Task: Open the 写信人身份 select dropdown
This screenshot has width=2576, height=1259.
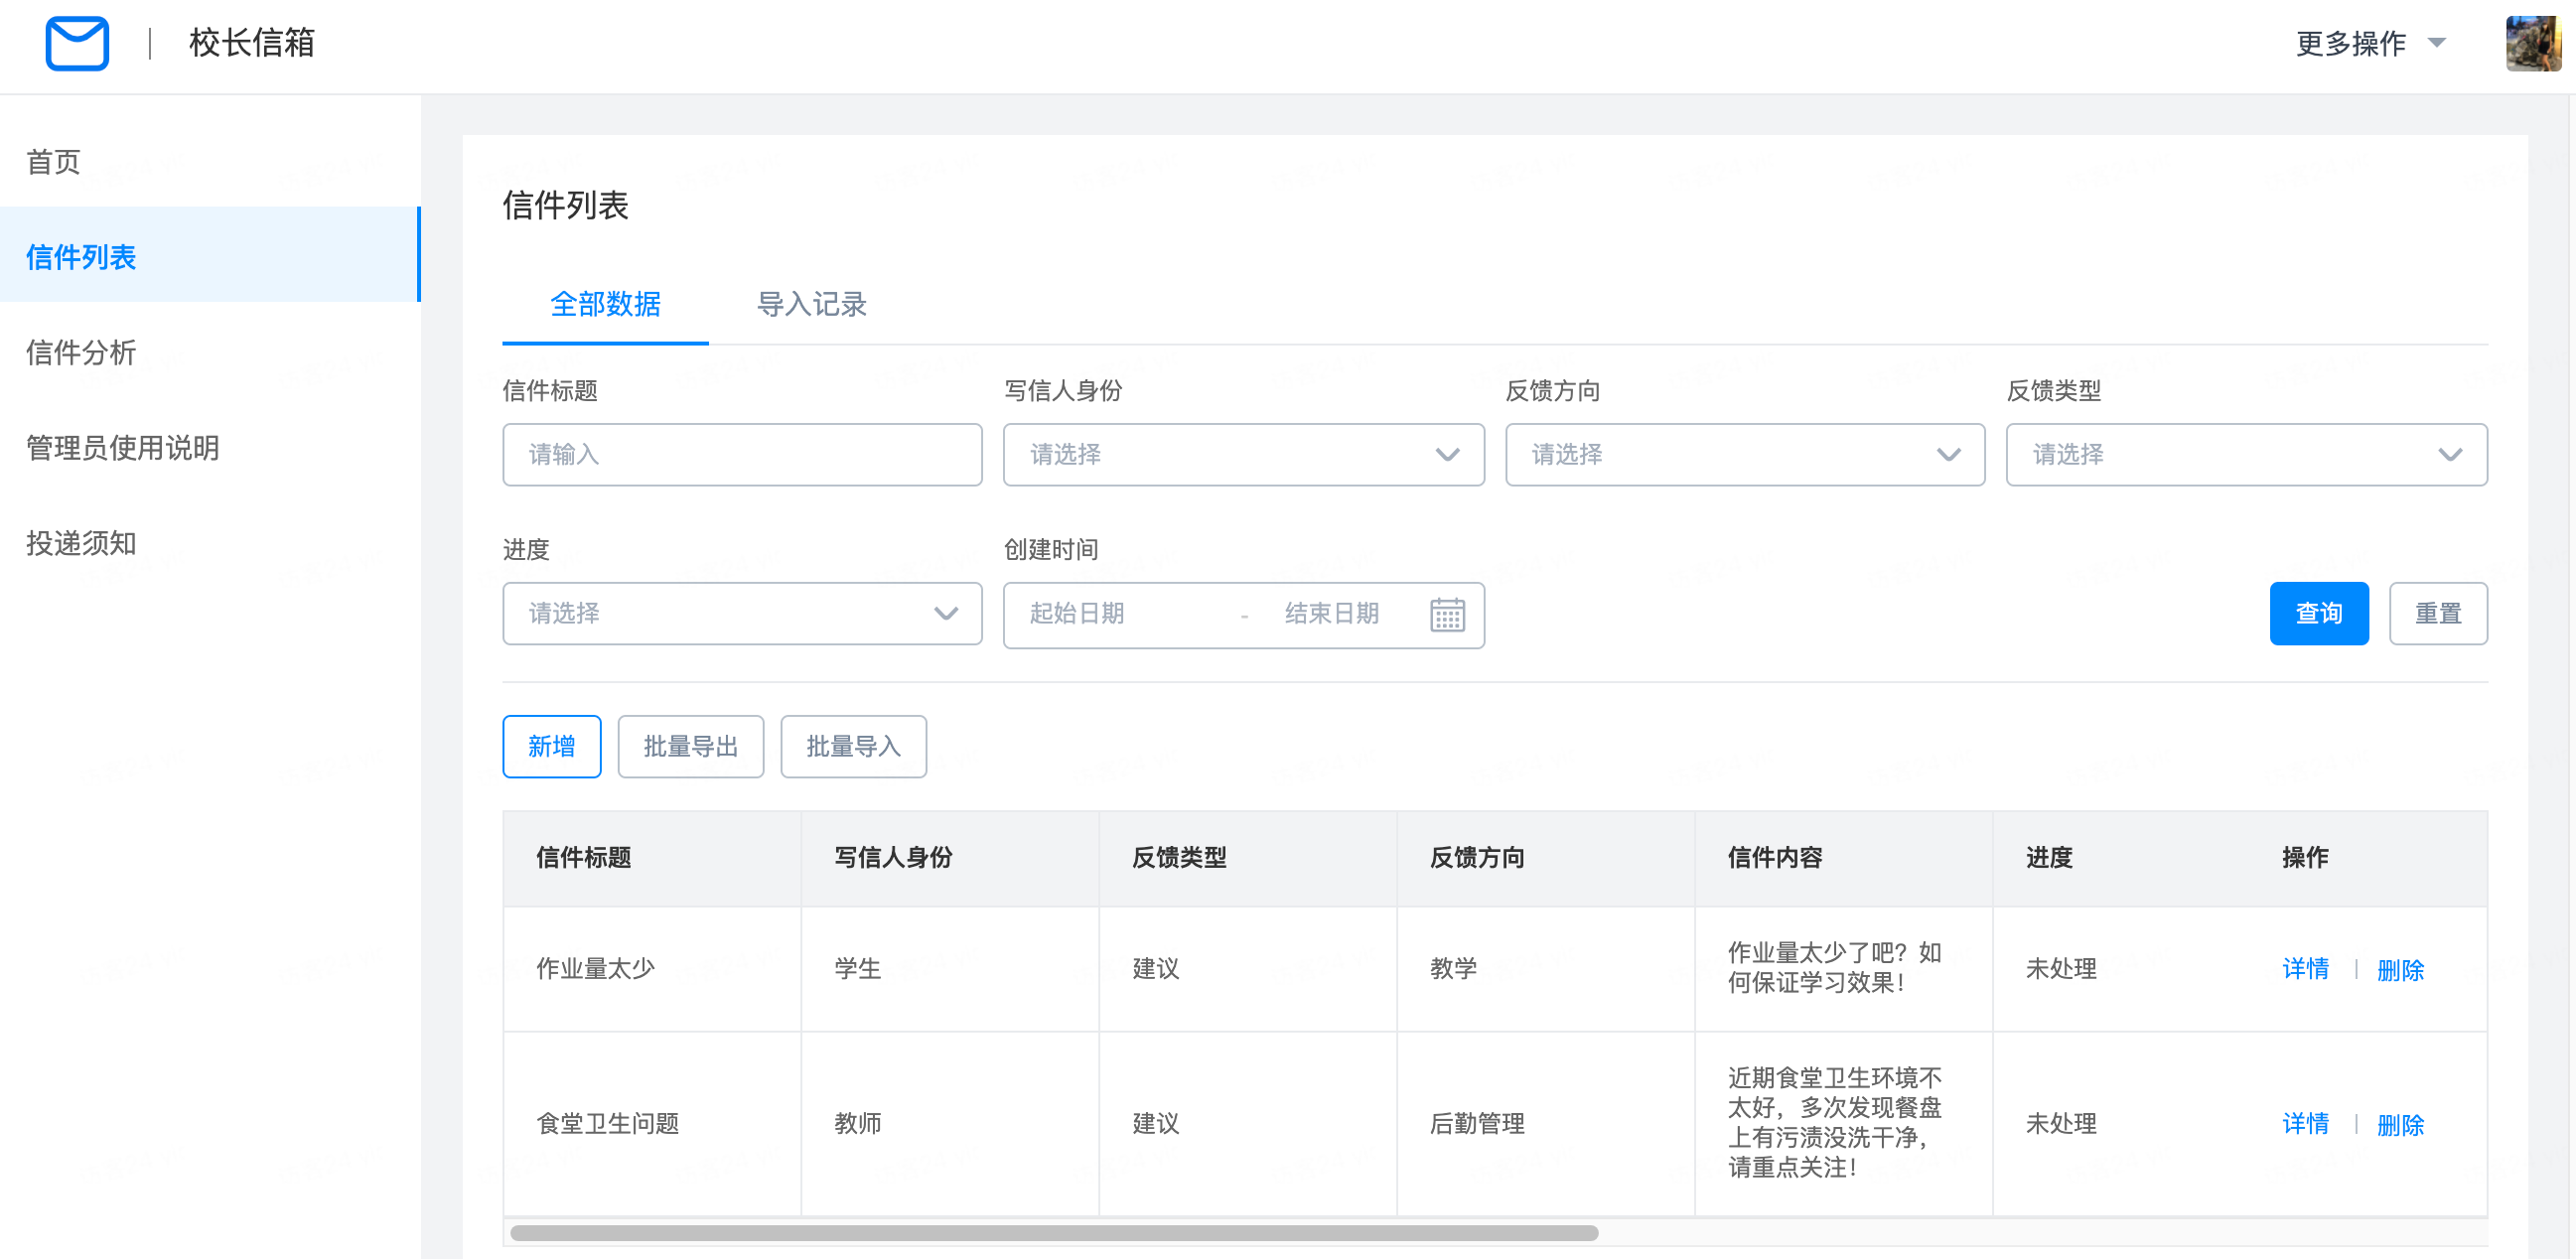Action: (1243, 455)
